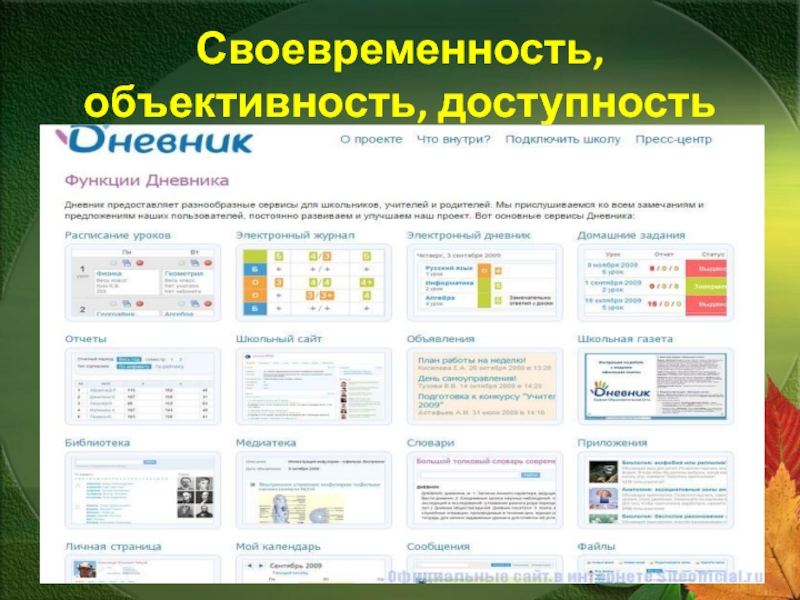Image resolution: width=800 pixels, height=600 pixels.
Task: Go to Что внутри? menu item
Action: pos(454,139)
